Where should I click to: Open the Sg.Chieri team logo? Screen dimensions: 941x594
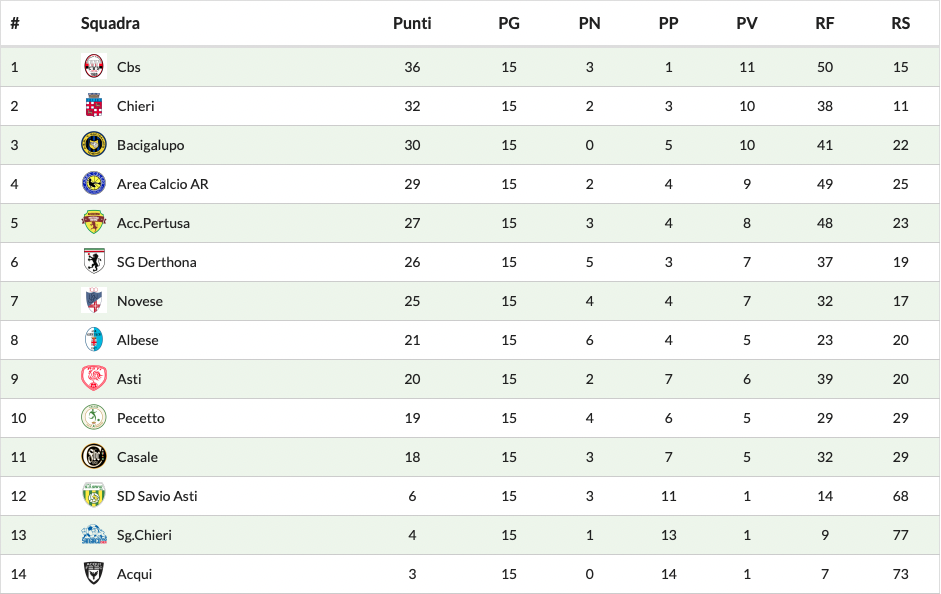coord(94,535)
